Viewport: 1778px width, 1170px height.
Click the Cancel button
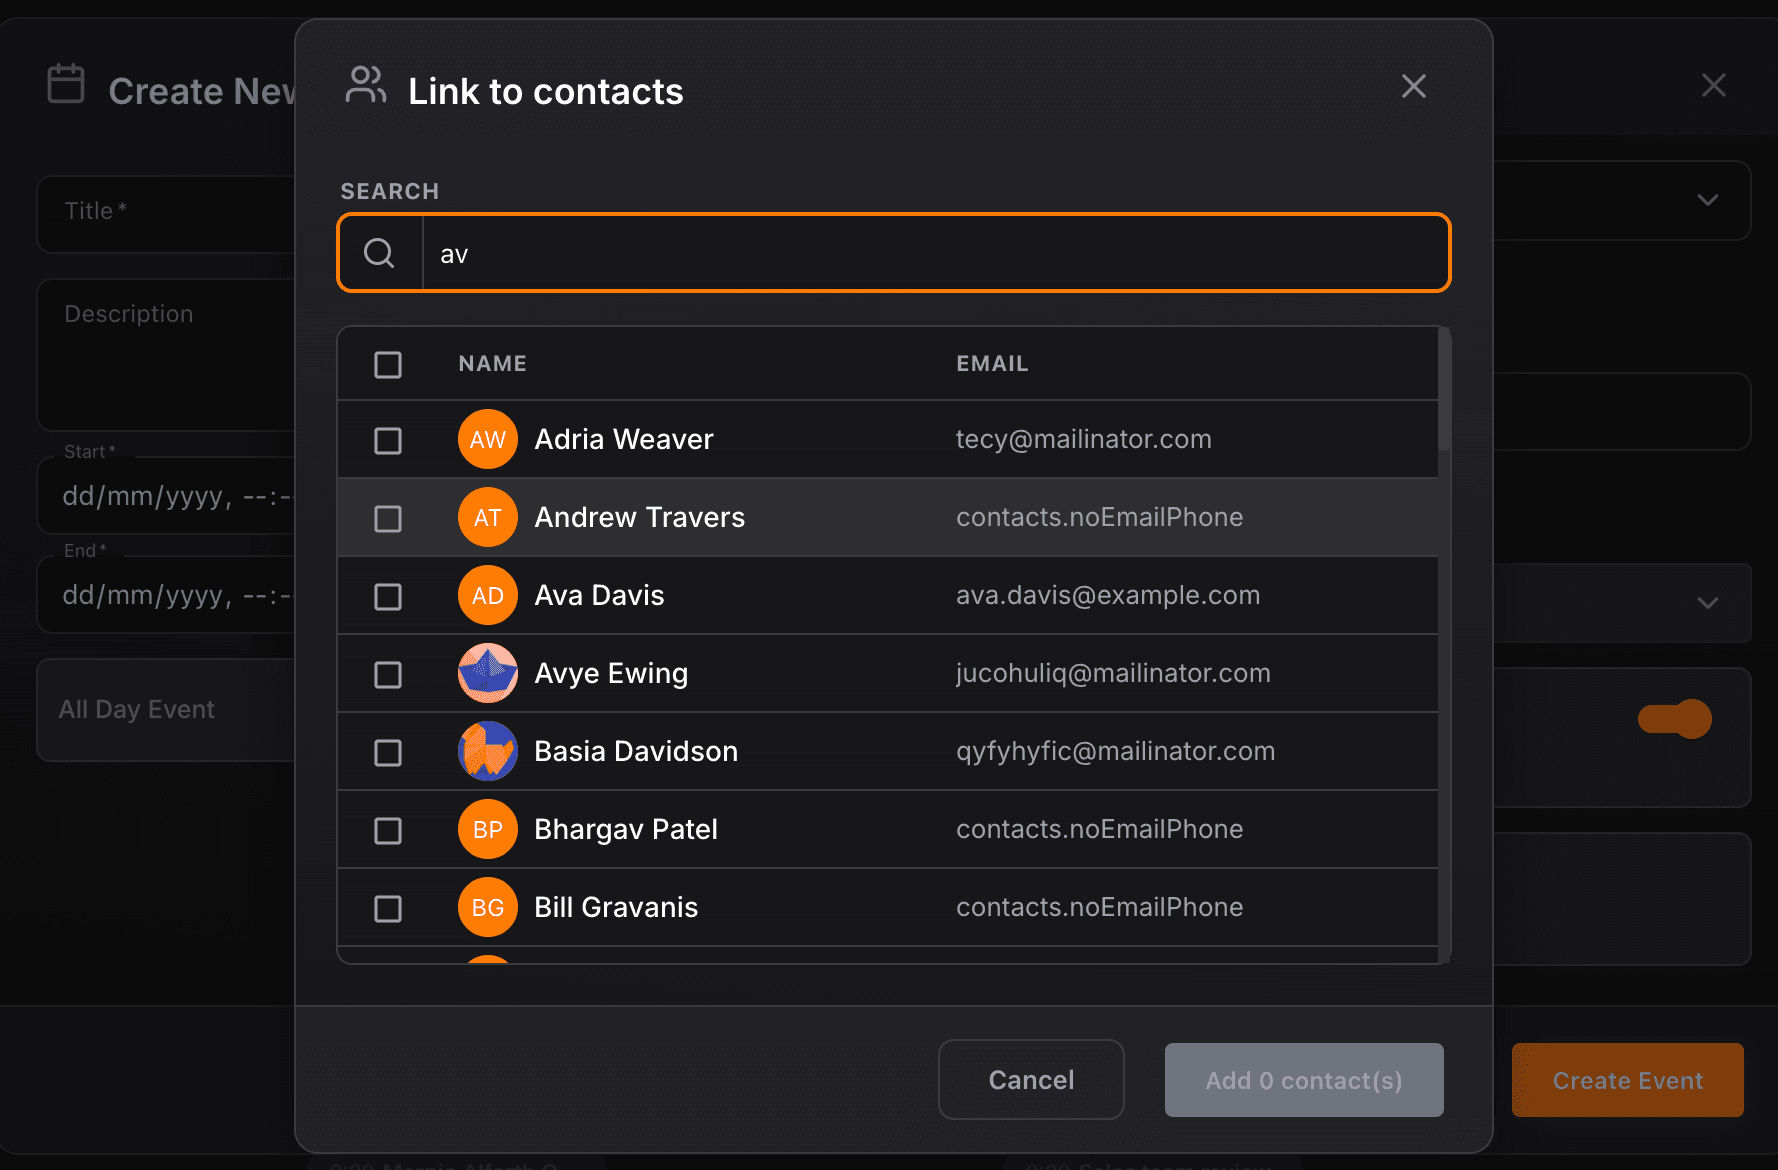1031,1080
